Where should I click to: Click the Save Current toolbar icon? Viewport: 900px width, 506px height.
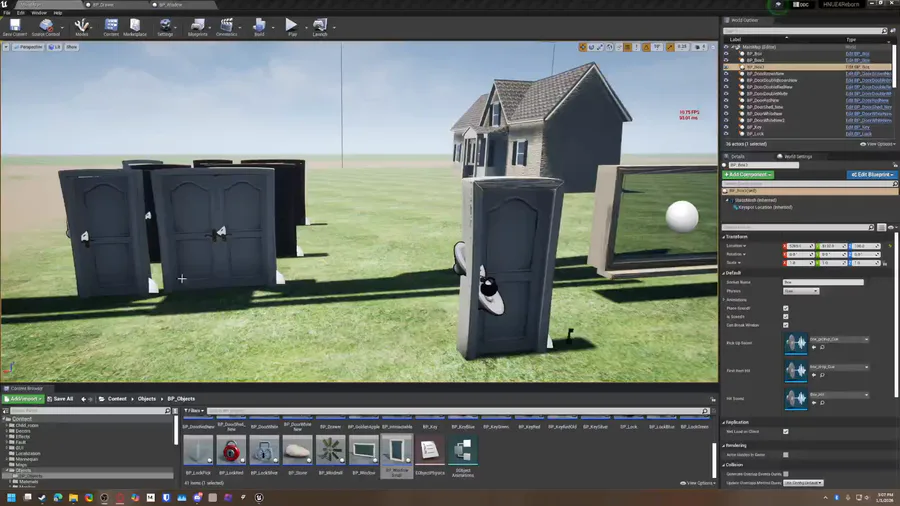(x=15, y=26)
